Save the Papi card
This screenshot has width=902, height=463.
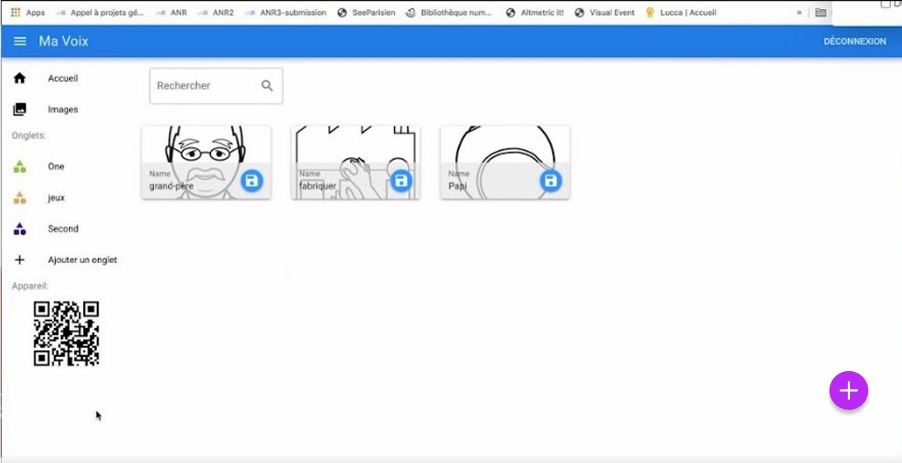pos(550,181)
